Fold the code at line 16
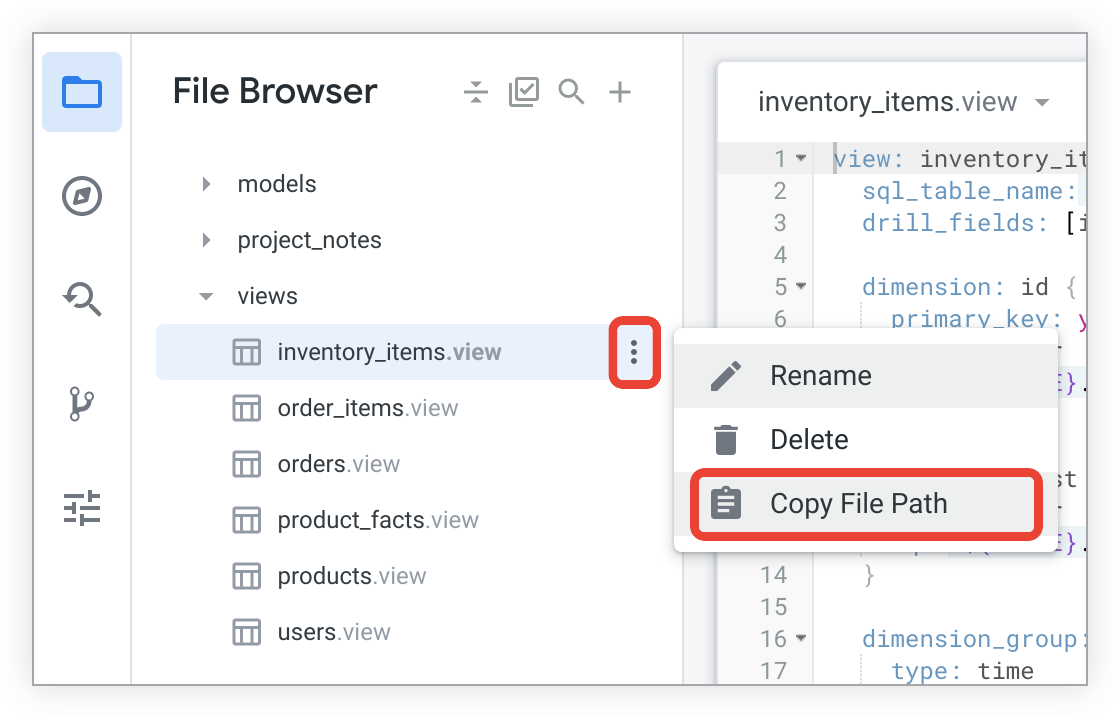1120x718 pixels. coord(801,638)
